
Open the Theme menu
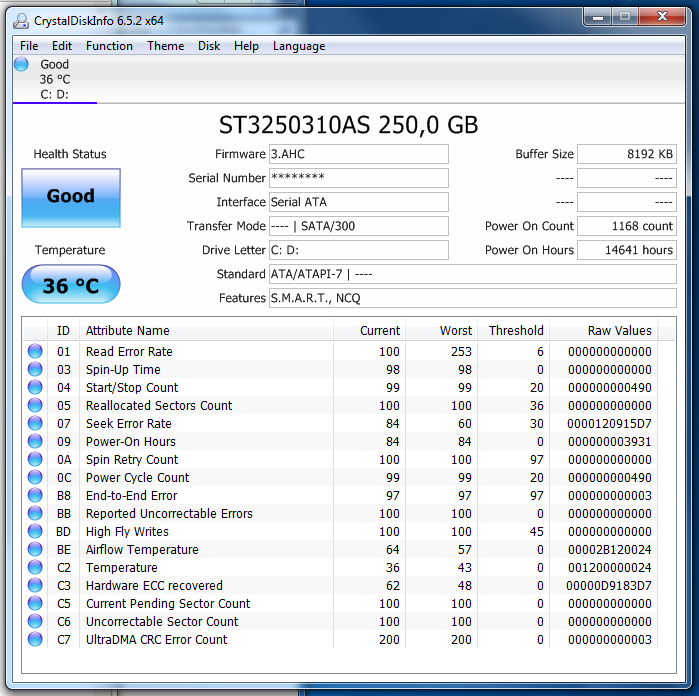point(165,46)
